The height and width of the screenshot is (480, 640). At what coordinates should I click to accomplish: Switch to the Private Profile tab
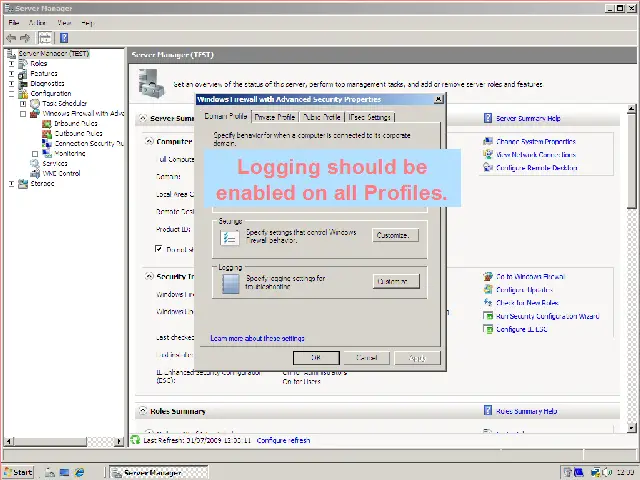[x=275, y=117]
